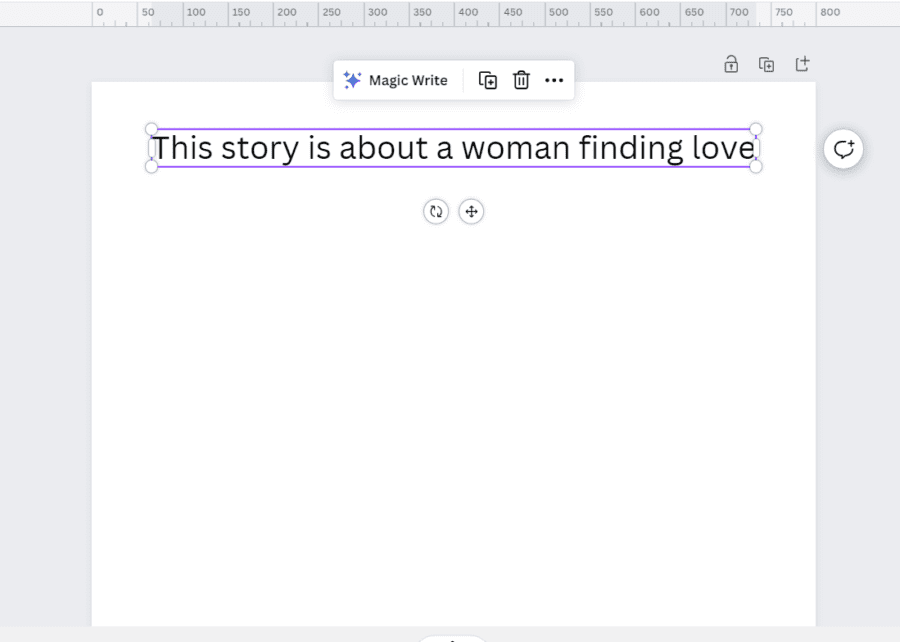Delete the text box using trash icon
The width and height of the screenshot is (900, 642).
point(521,80)
